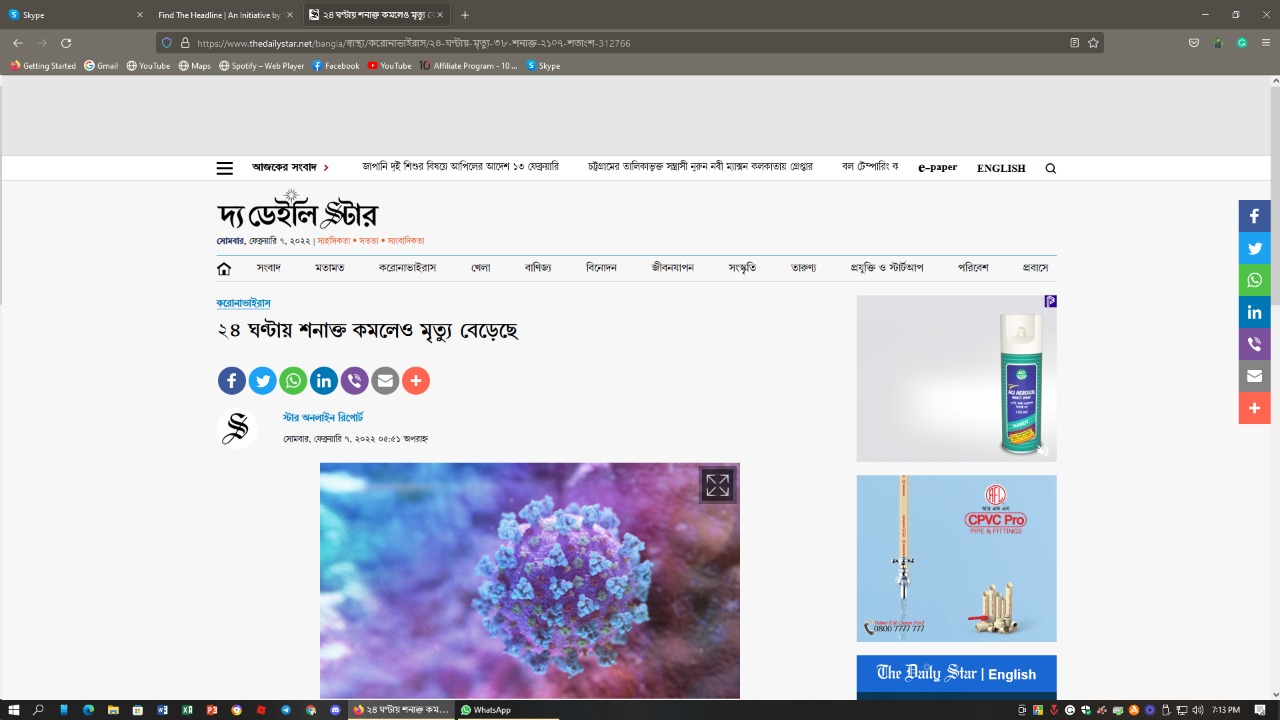Open the e-paper link in the header
Screen dimensions: 1280x720
click(x=937, y=168)
